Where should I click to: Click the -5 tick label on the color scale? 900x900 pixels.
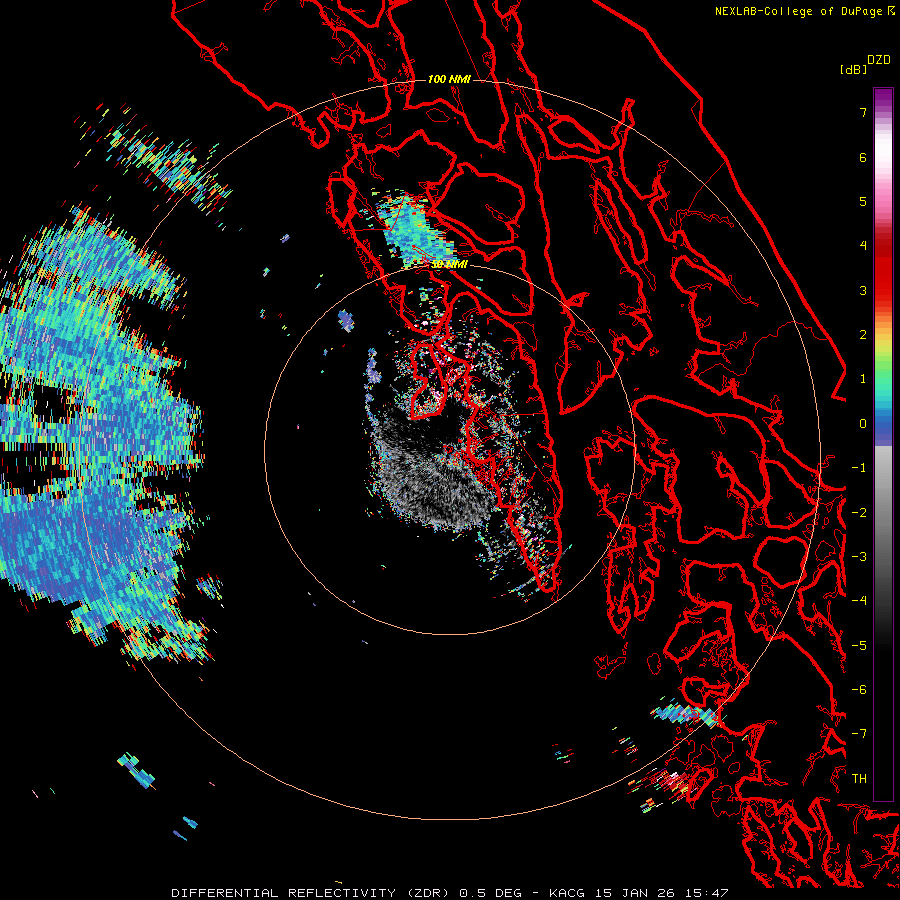pyautogui.click(x=859, y=646)
